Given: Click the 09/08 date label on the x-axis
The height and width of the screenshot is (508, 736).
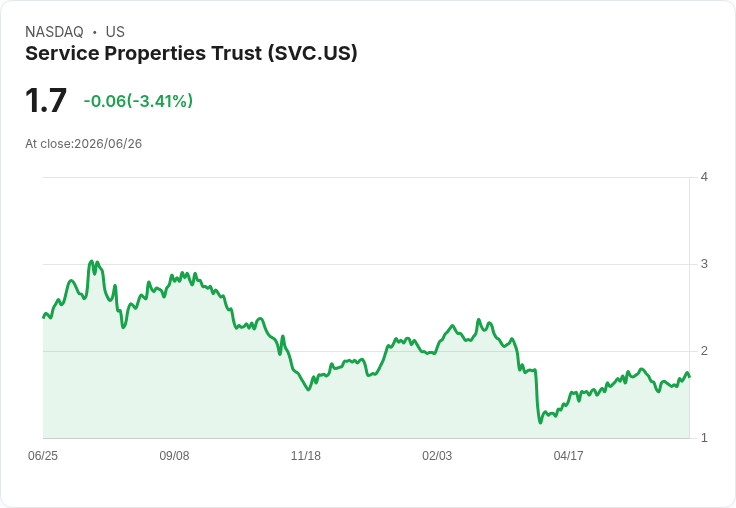Looking at the screenshot, I should point(174,455).
